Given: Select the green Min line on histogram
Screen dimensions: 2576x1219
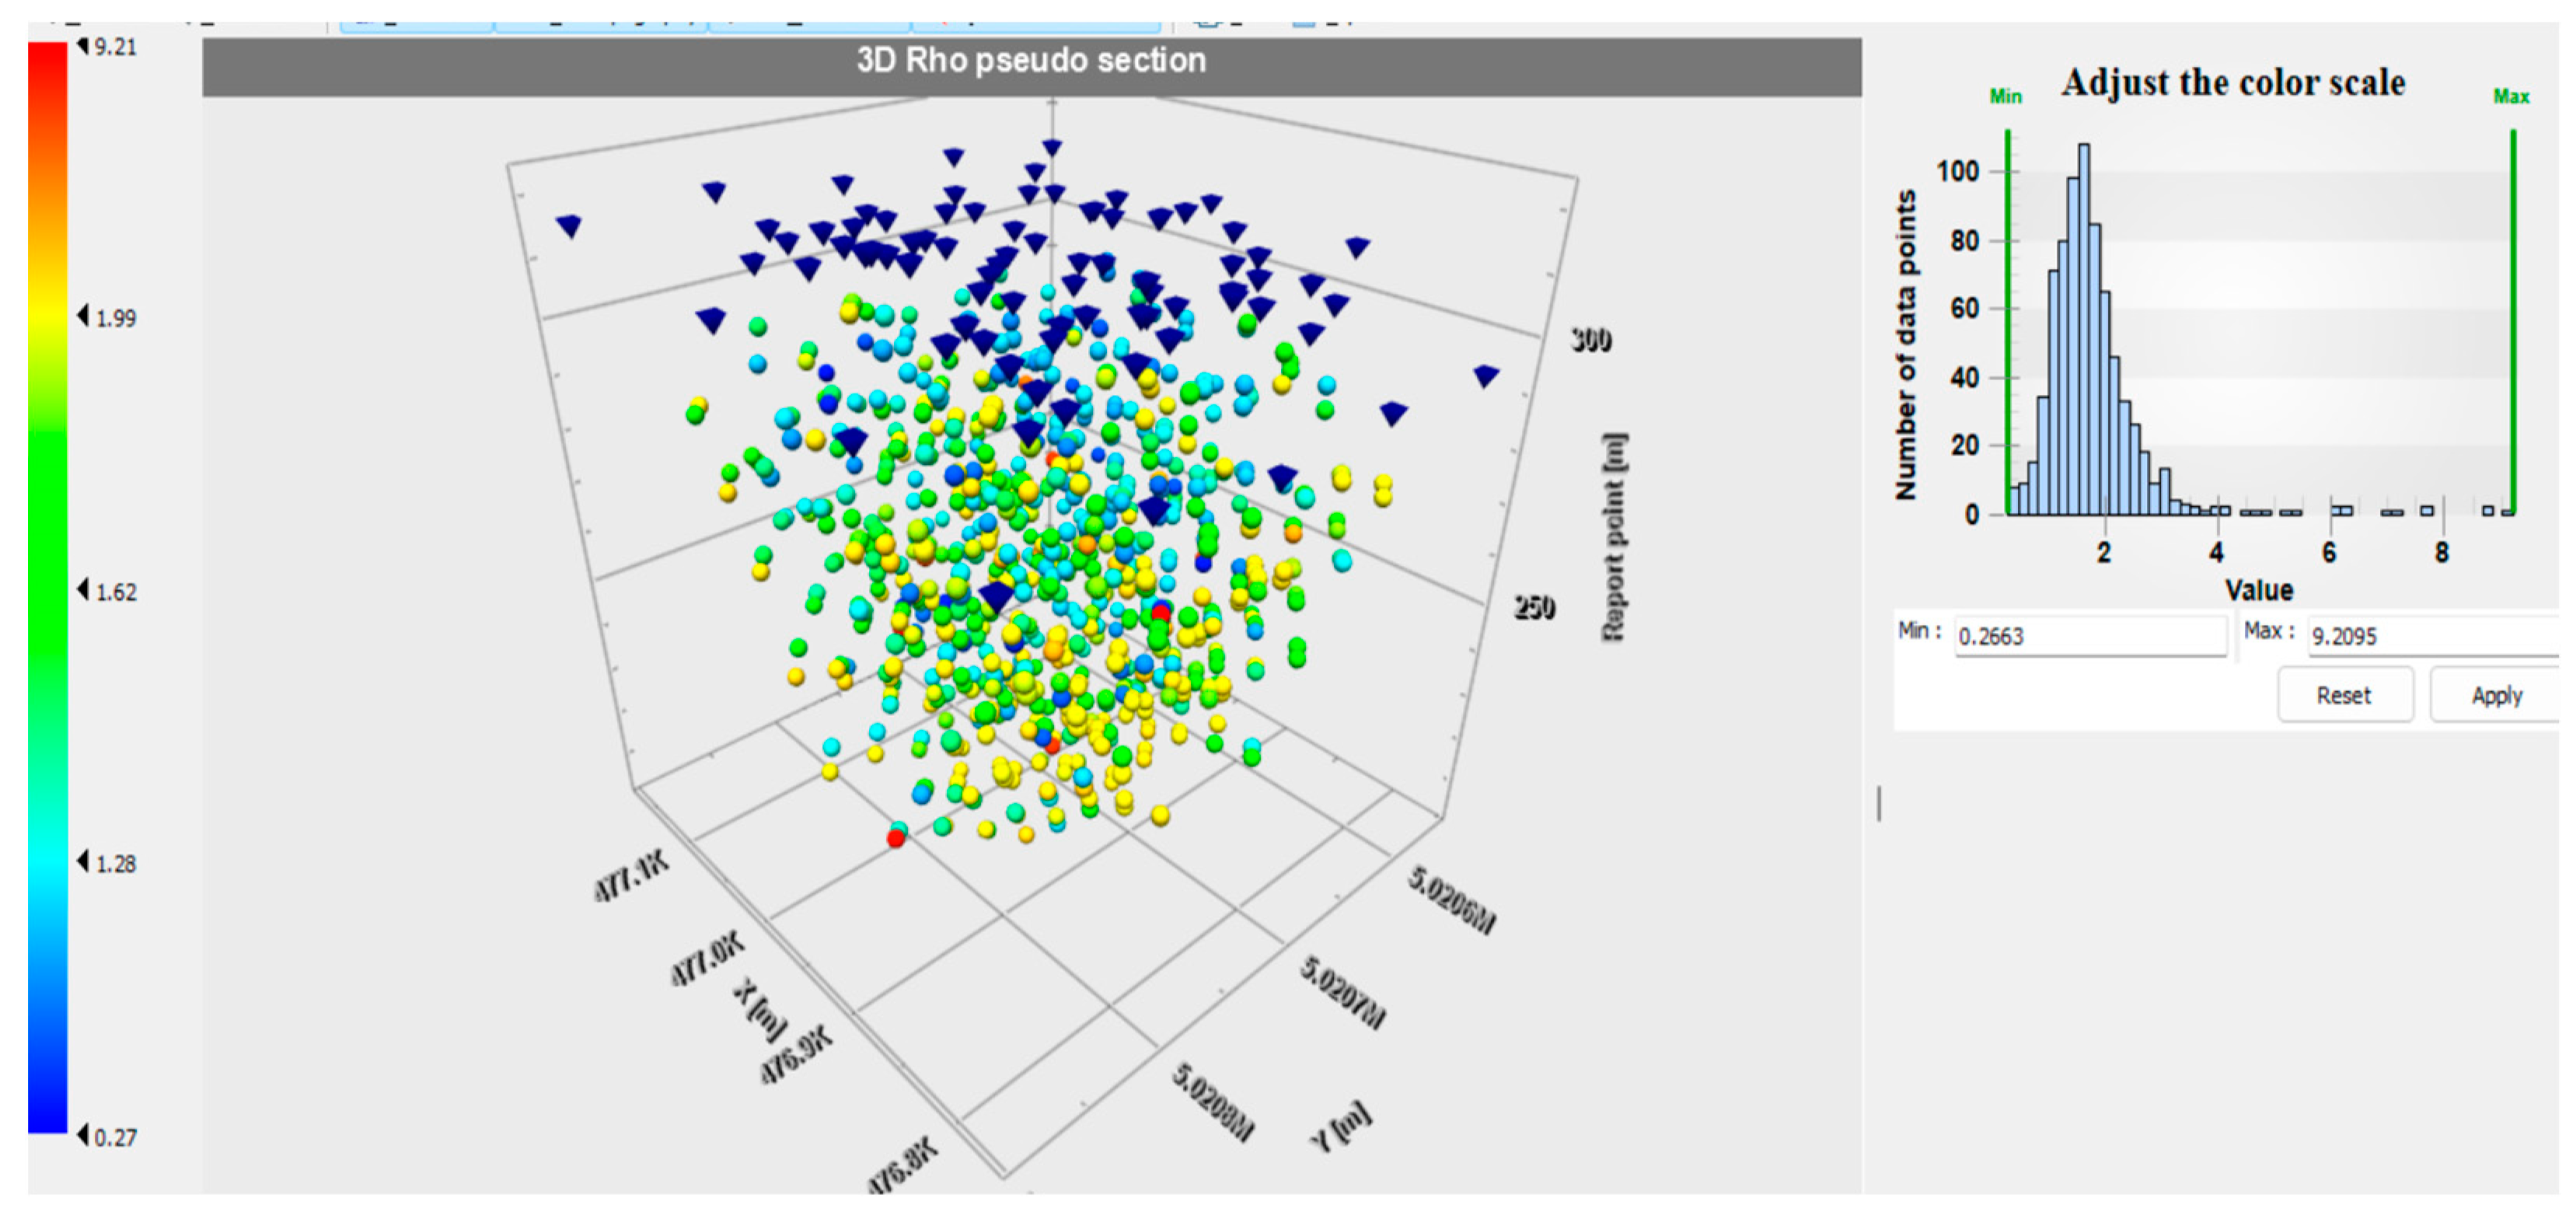Looking at the screenshot, I should click(2007, 320).
